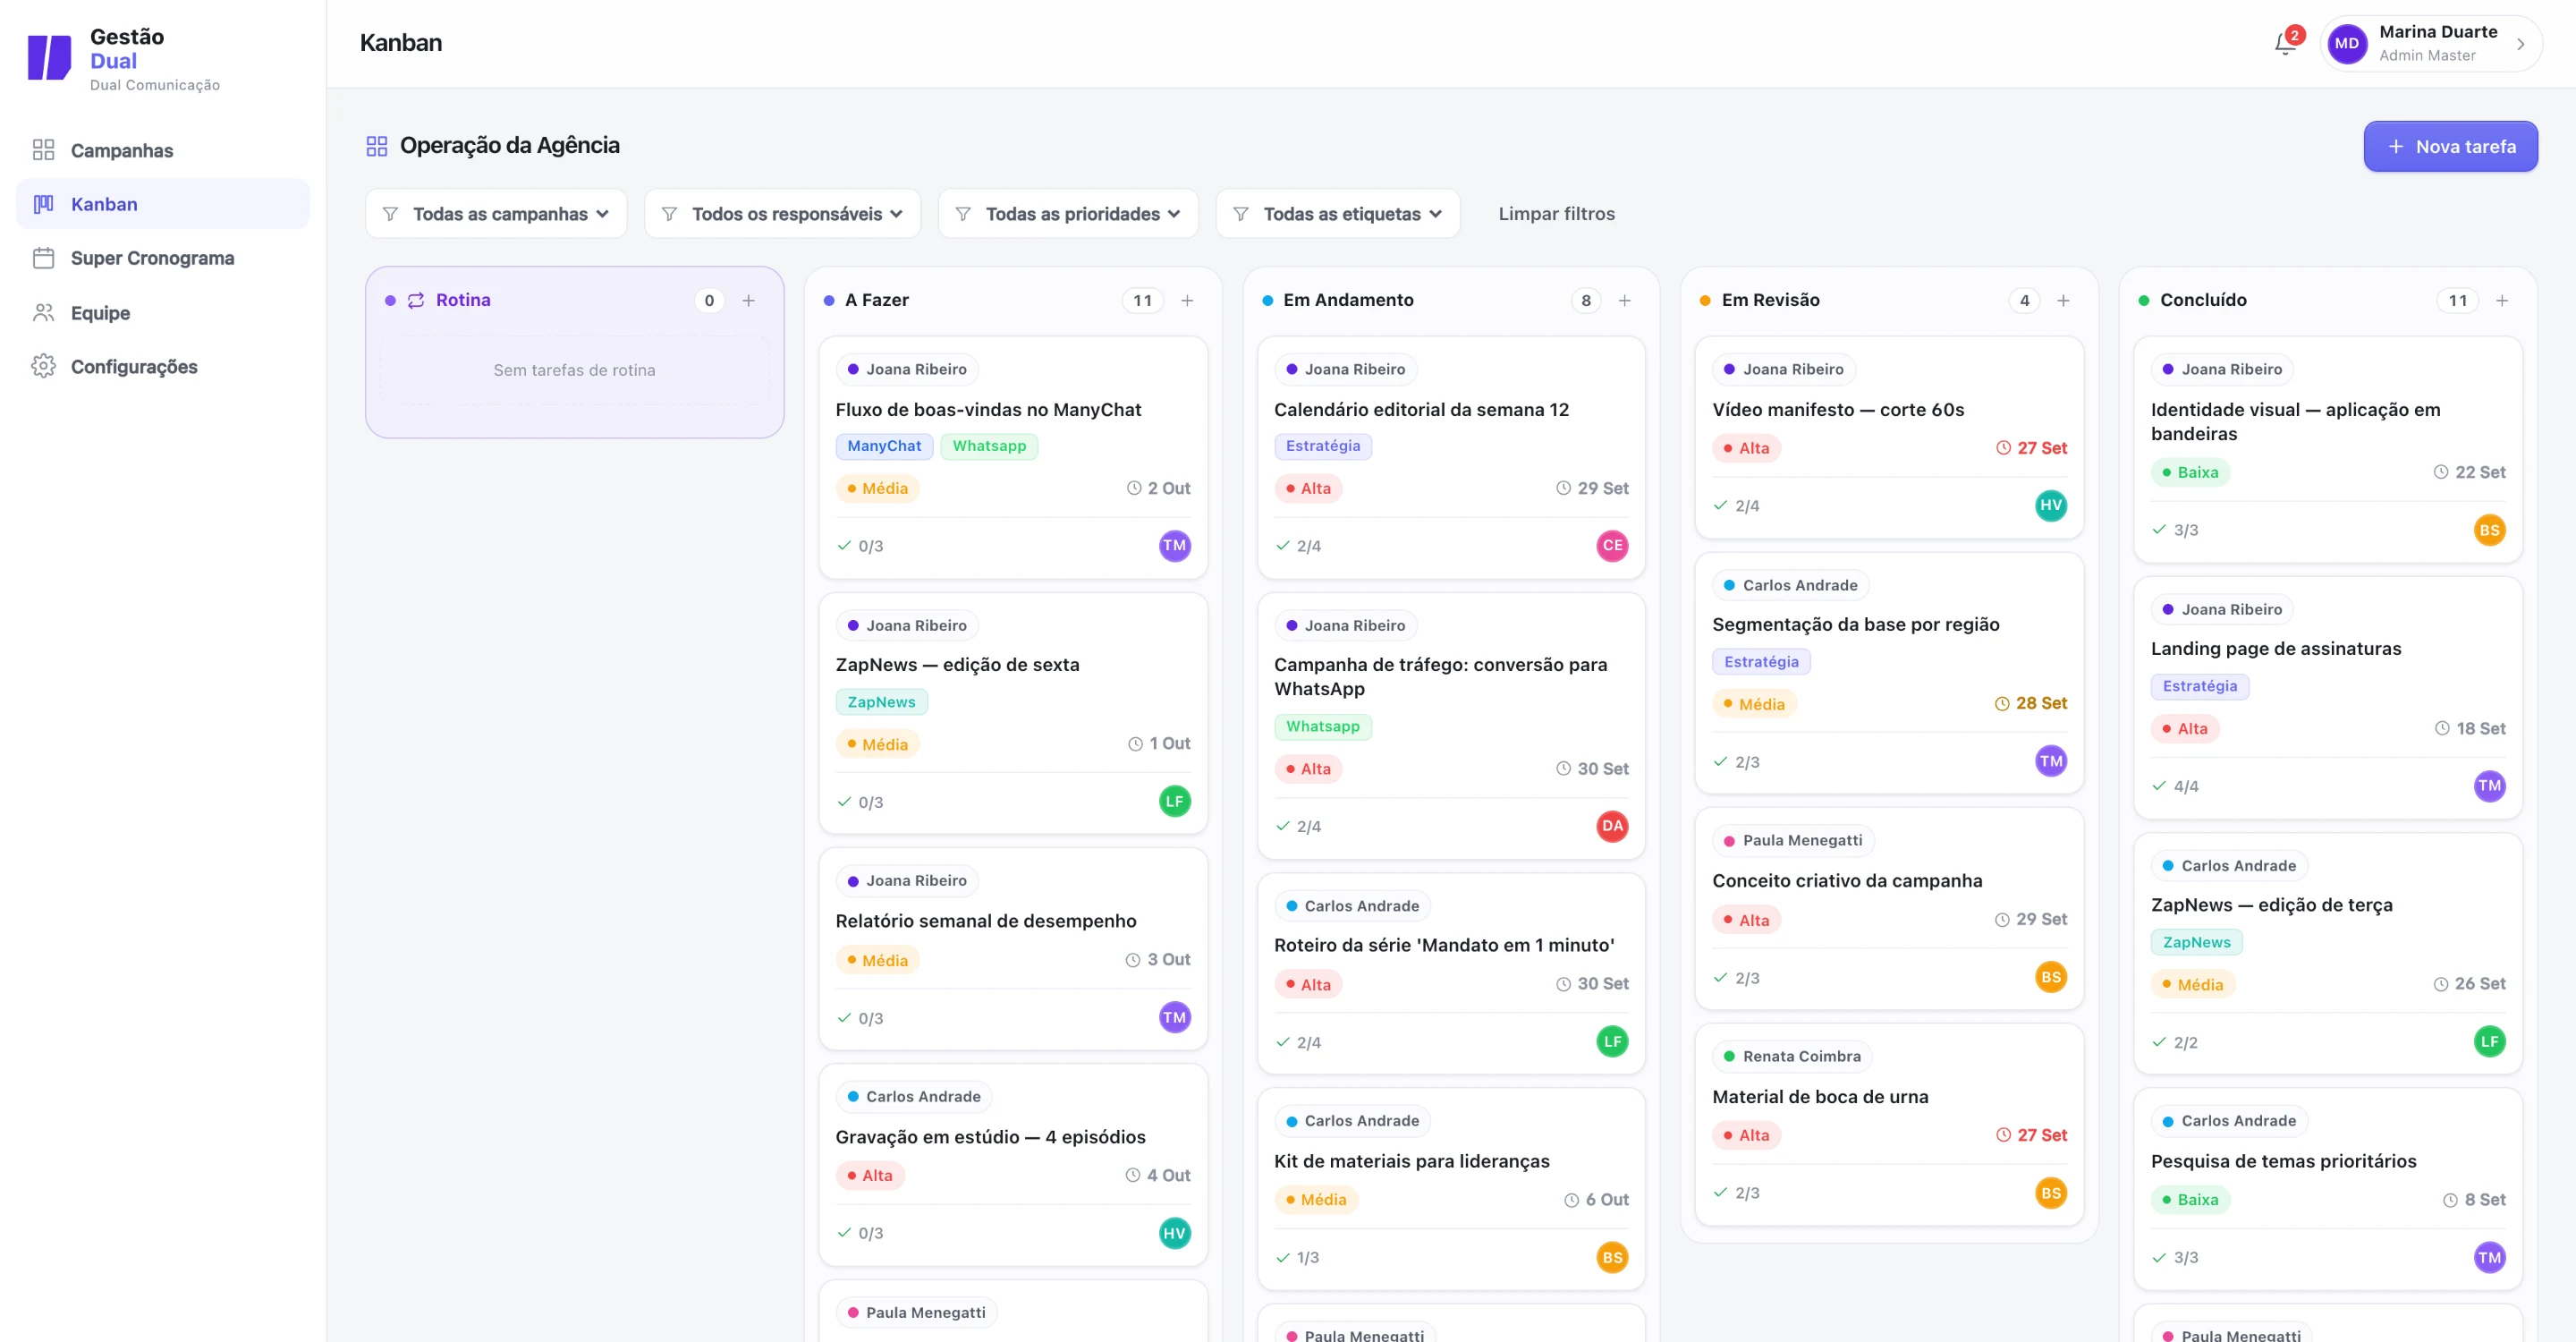
Task: Click Whatsapp tag on Campanha de tráfego card
Action: click(x=1322, y=726)
